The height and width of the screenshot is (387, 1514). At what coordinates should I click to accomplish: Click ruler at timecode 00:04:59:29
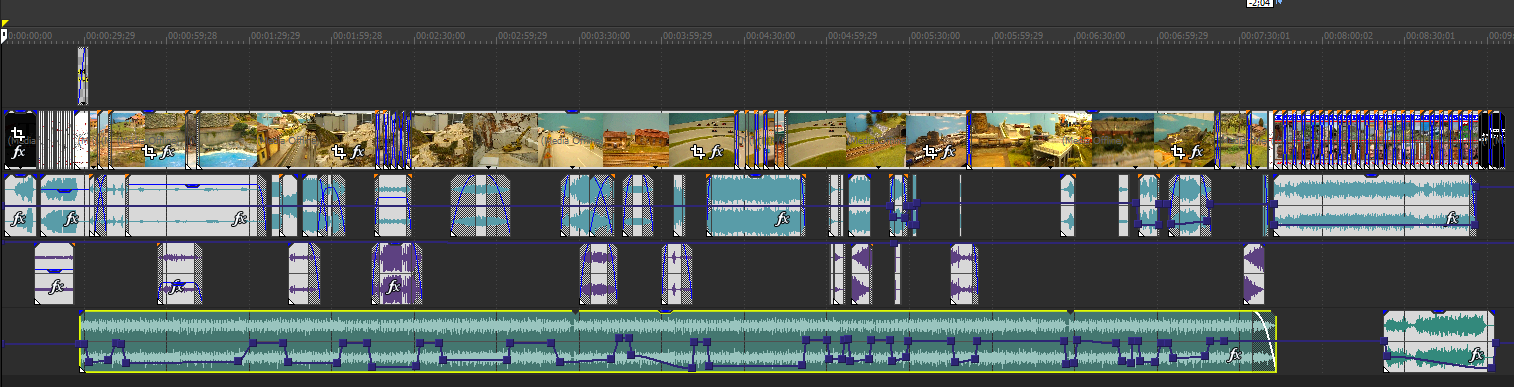click(x=852, y=35)
